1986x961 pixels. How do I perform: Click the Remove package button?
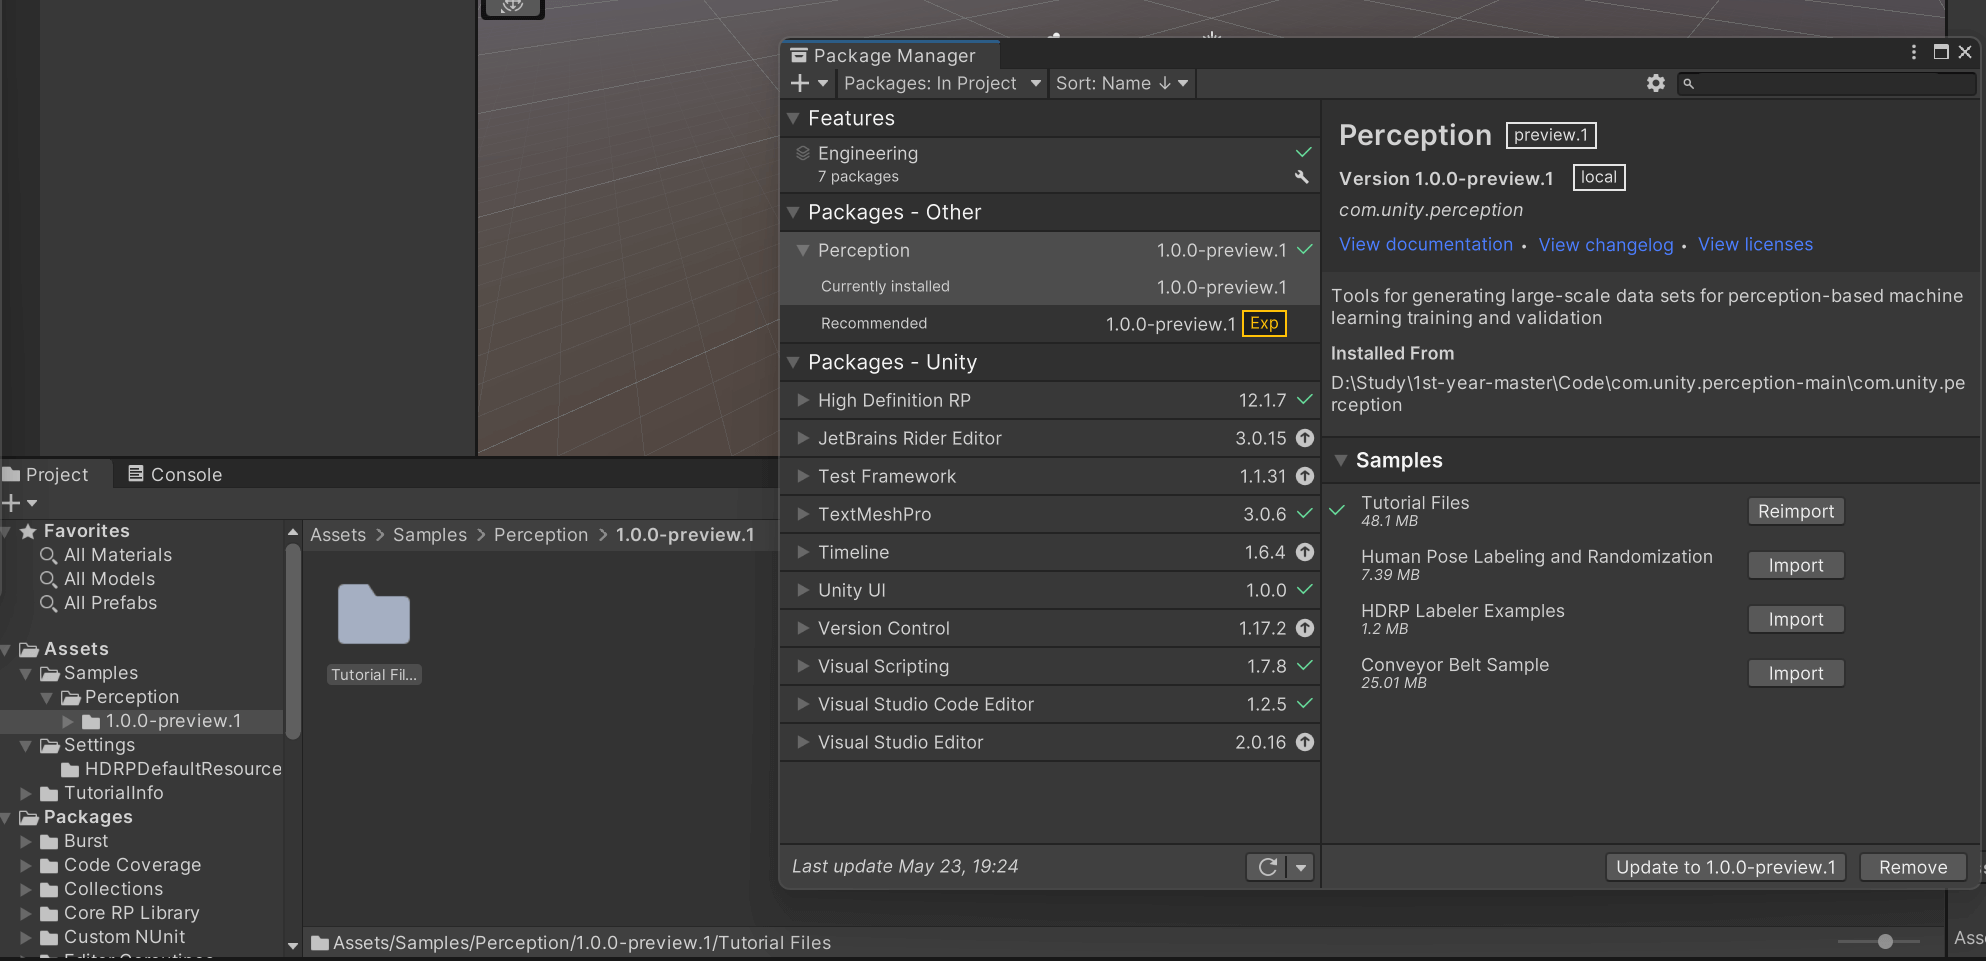click(x=1913, y=867)
